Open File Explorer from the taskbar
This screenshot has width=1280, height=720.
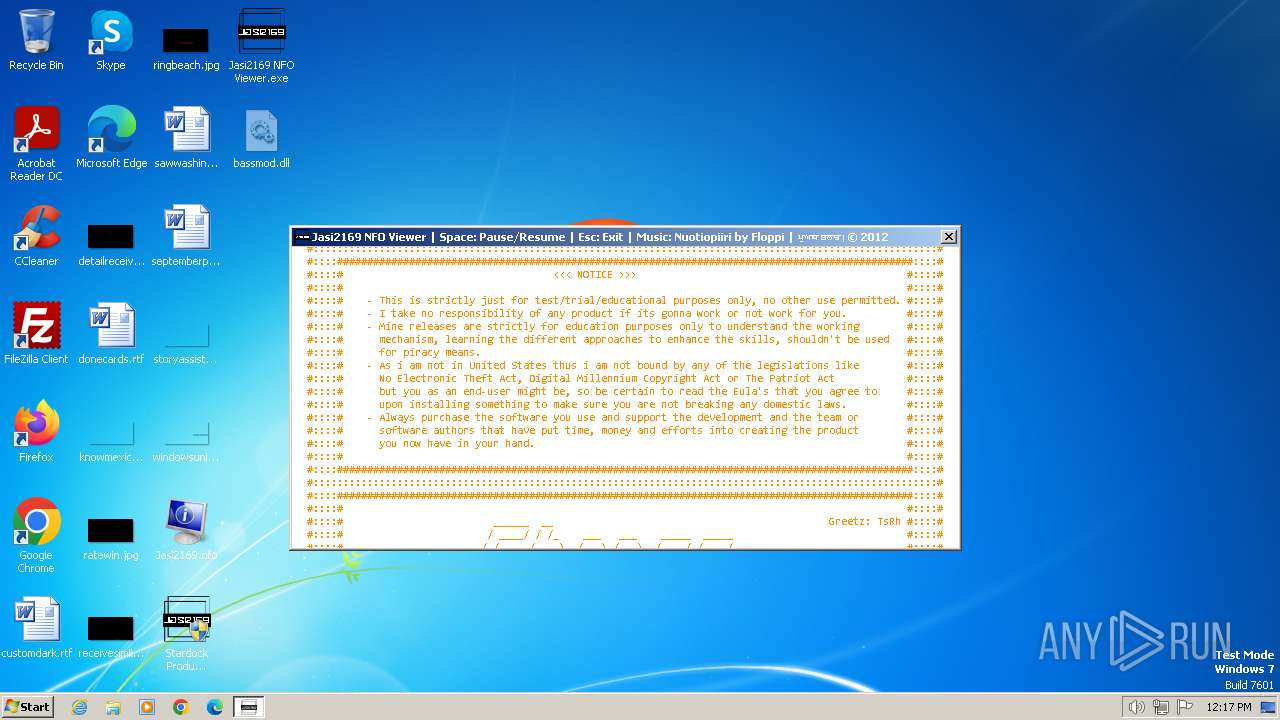click(x=113, y=707)
